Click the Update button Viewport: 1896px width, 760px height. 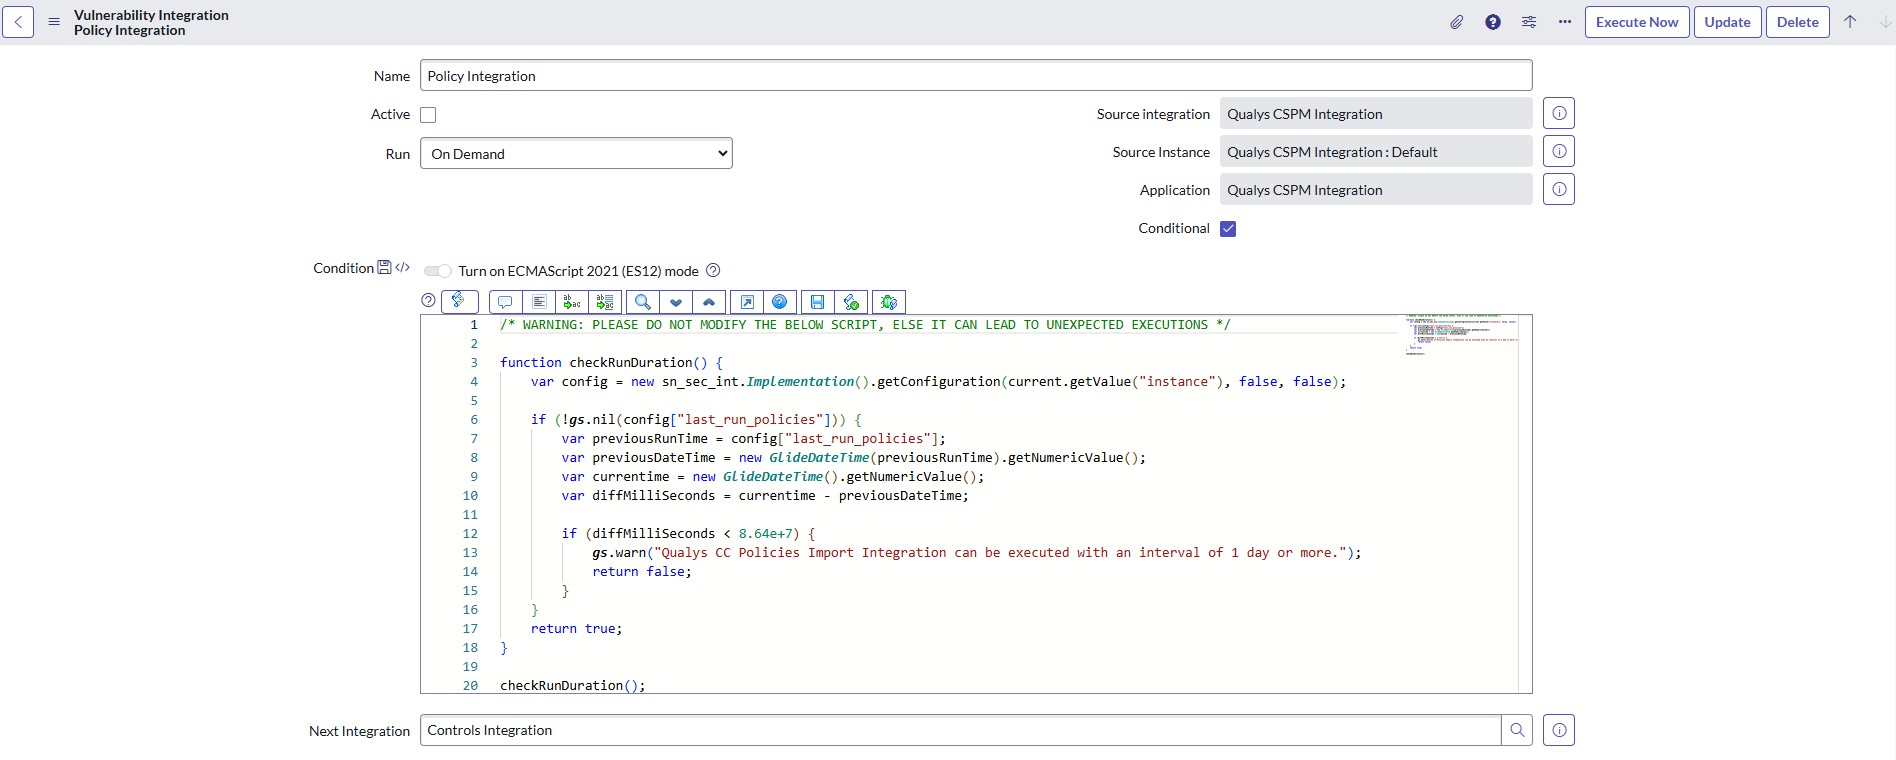[1727, 22]
